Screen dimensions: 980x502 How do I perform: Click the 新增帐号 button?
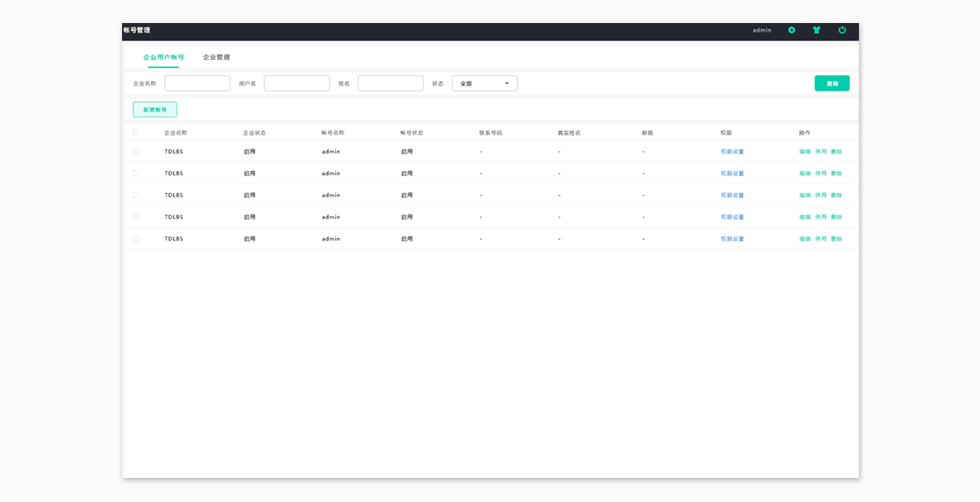pos(155,110)
